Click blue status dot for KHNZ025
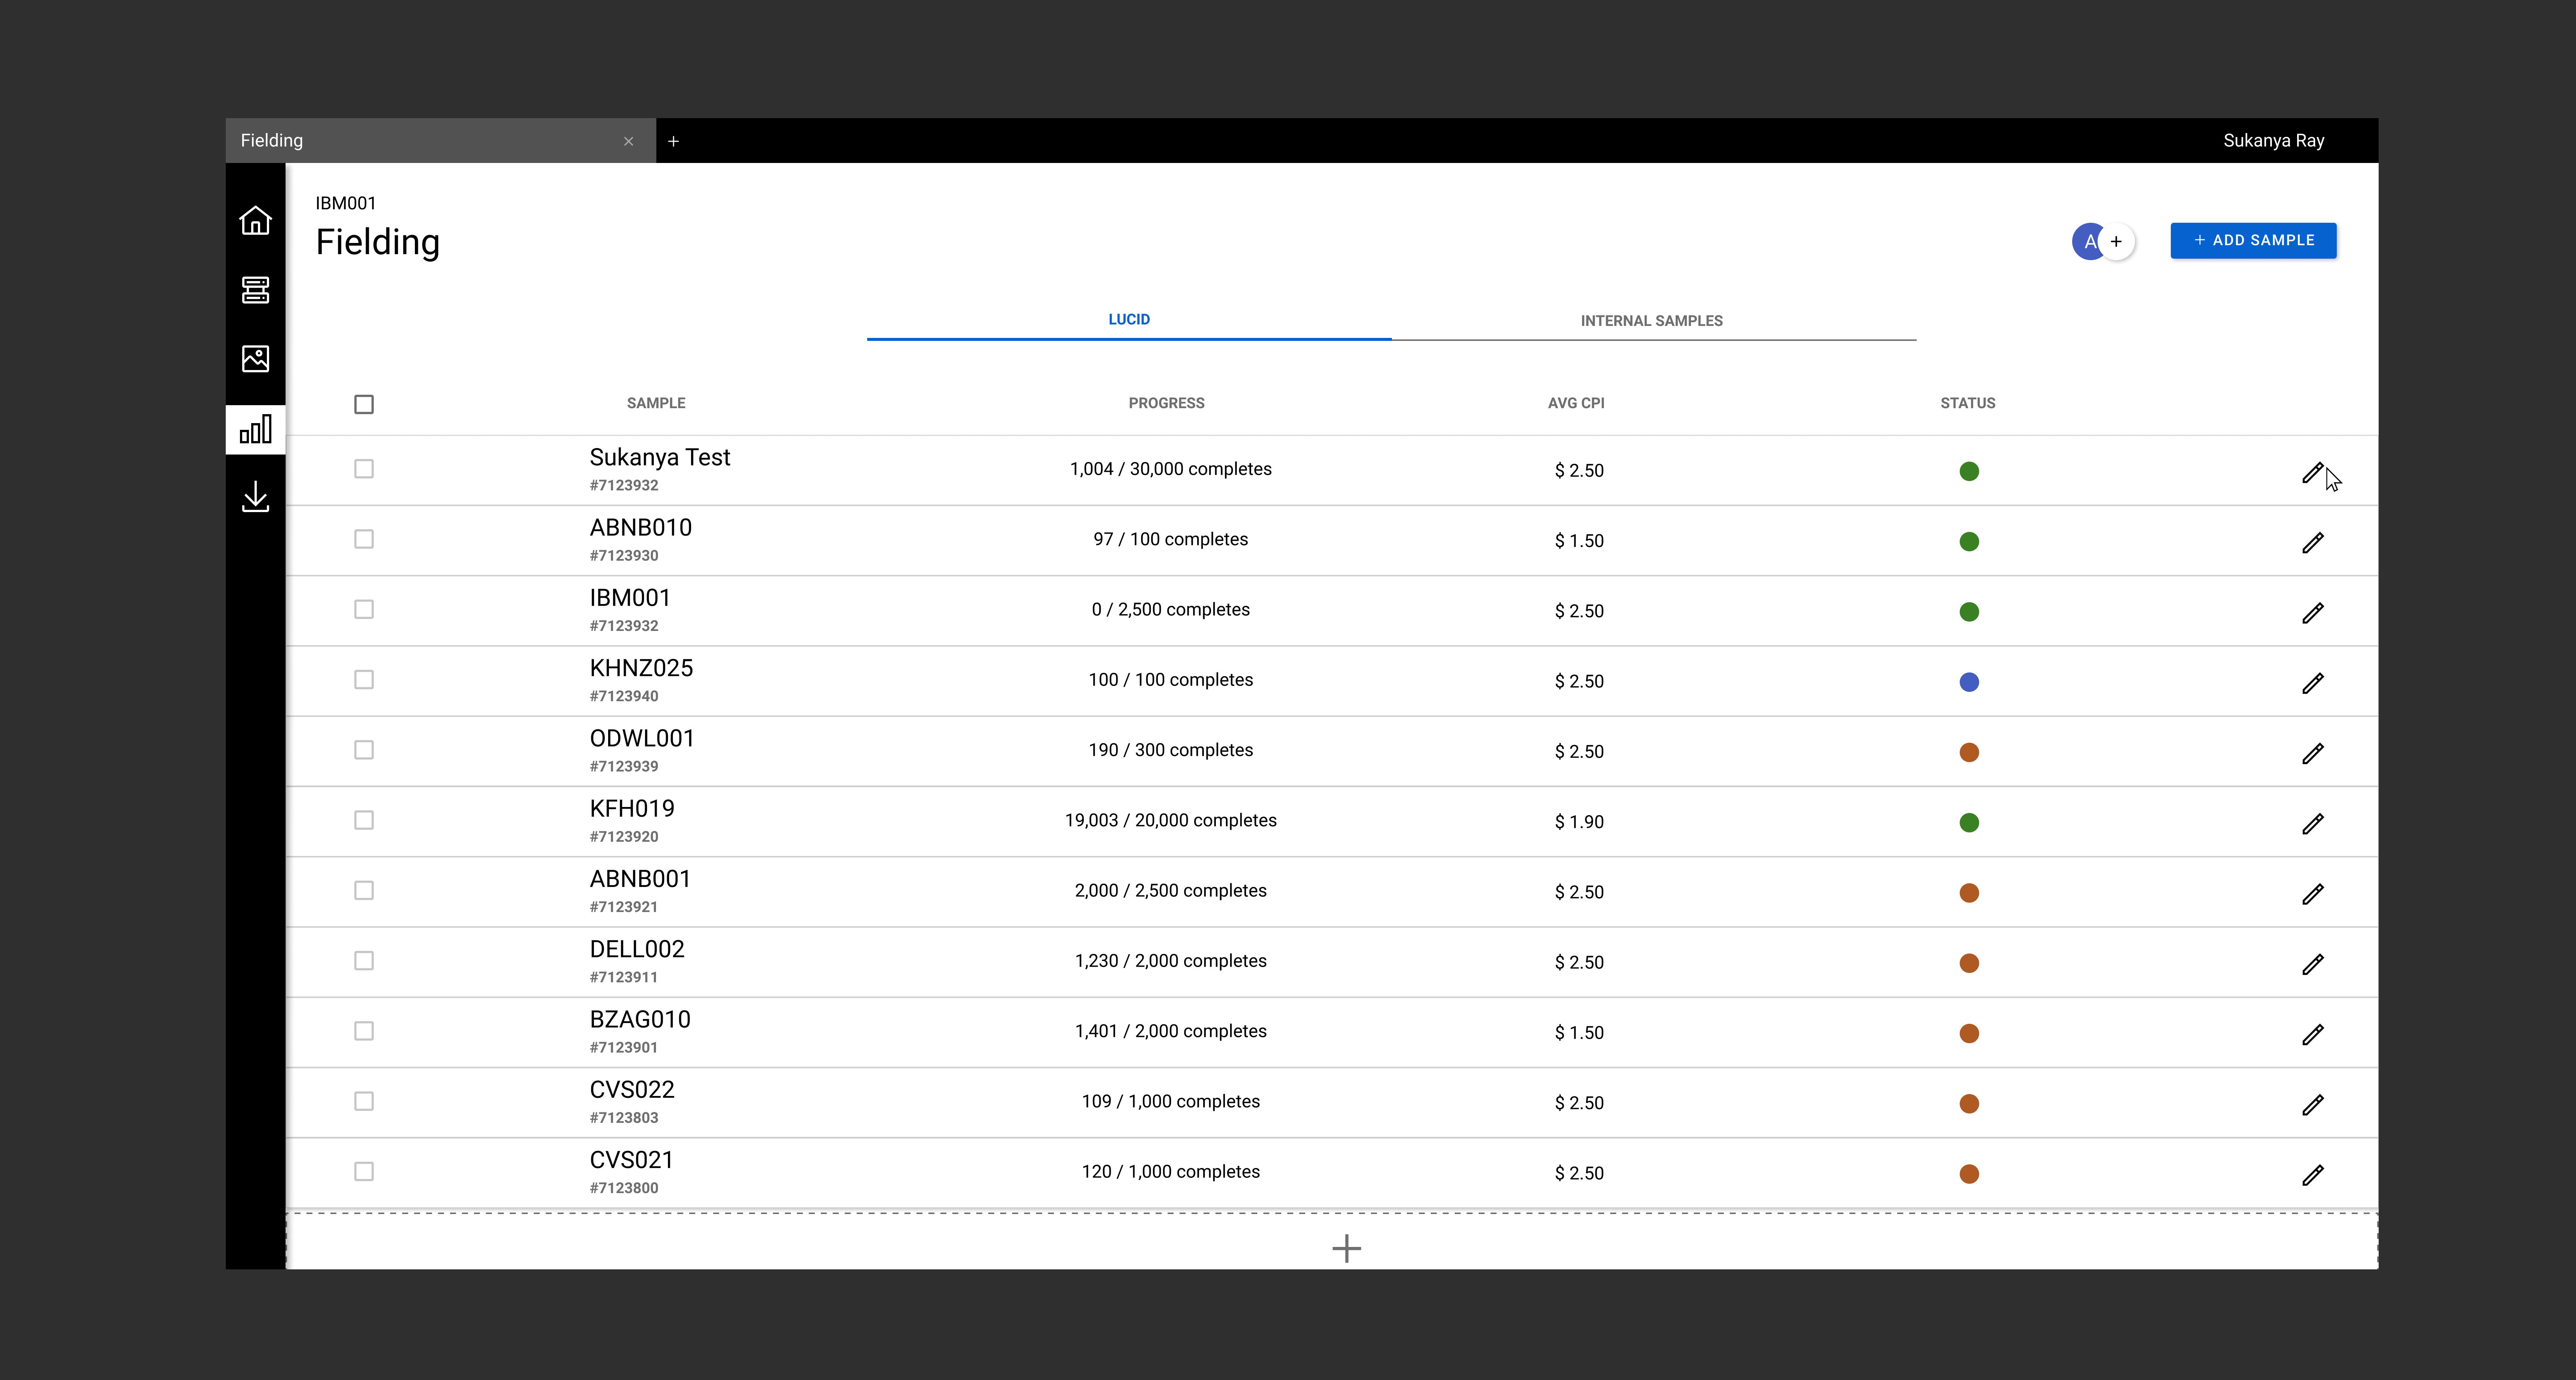 [x=1969, y=682]
